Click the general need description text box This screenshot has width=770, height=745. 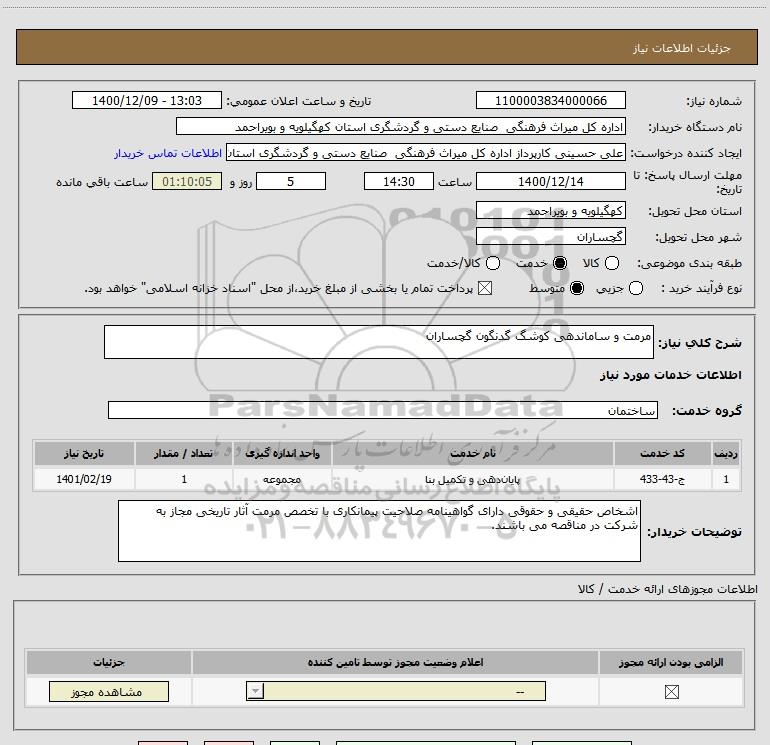(x=379, y=342)
